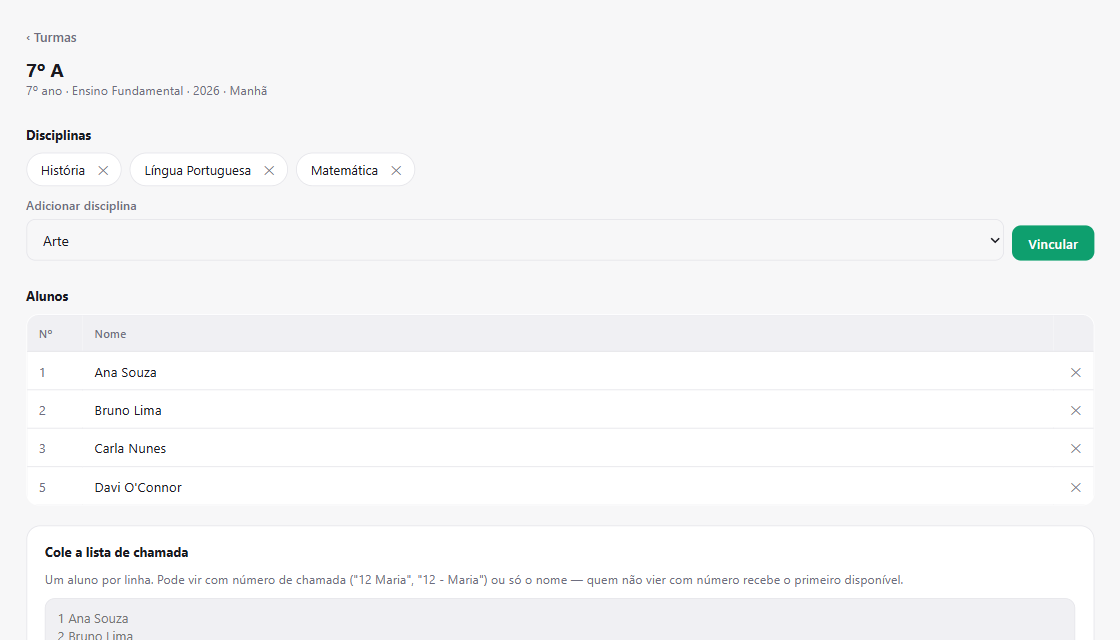Delete student Bruno Lima from the list

pos(1076,411)
